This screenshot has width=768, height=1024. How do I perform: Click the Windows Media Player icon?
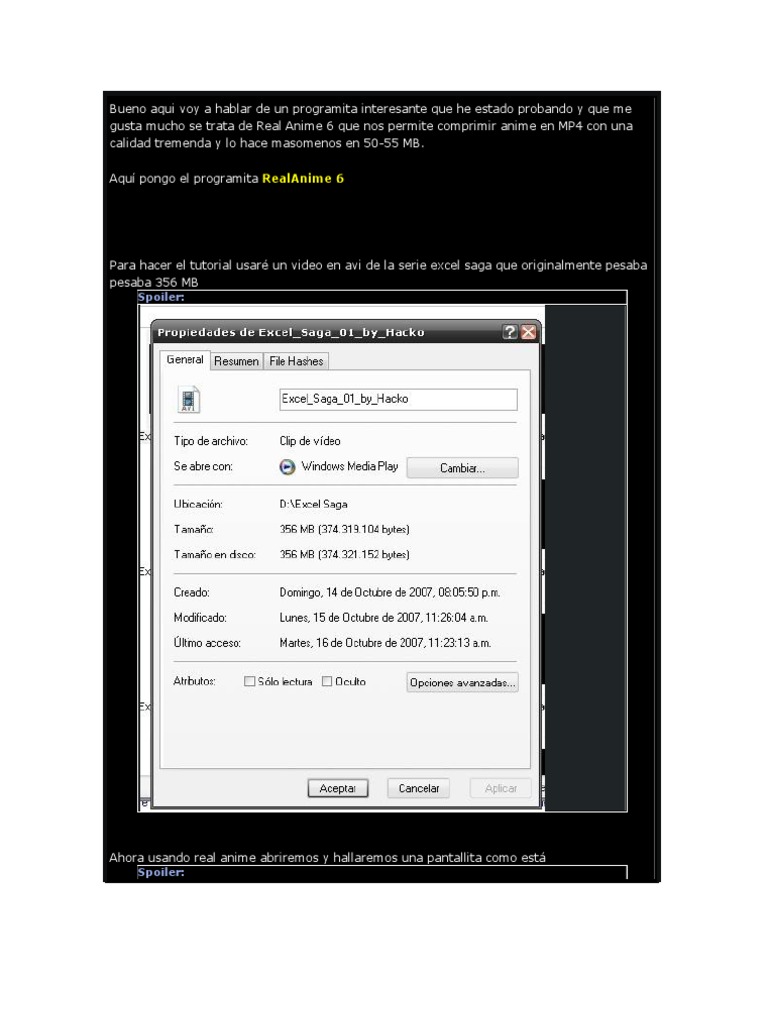(287, 467)
